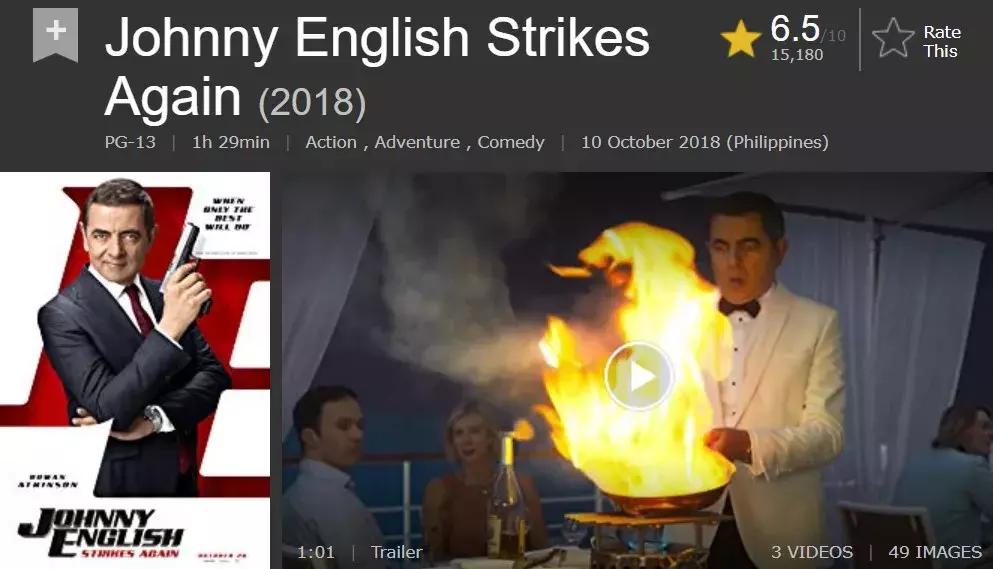Open the Action genre link
Screen dimensions: 993x569
pos(331,142)
